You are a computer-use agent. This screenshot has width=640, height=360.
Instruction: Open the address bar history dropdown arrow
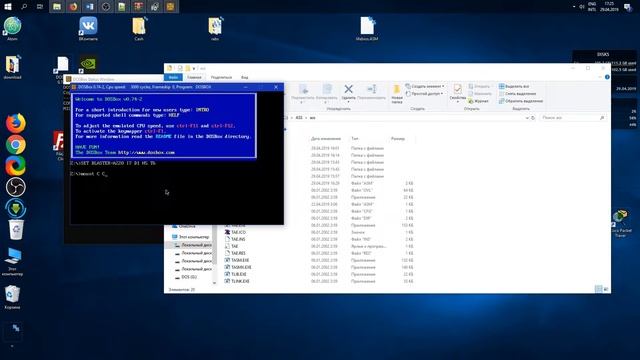tap(527, 118)
